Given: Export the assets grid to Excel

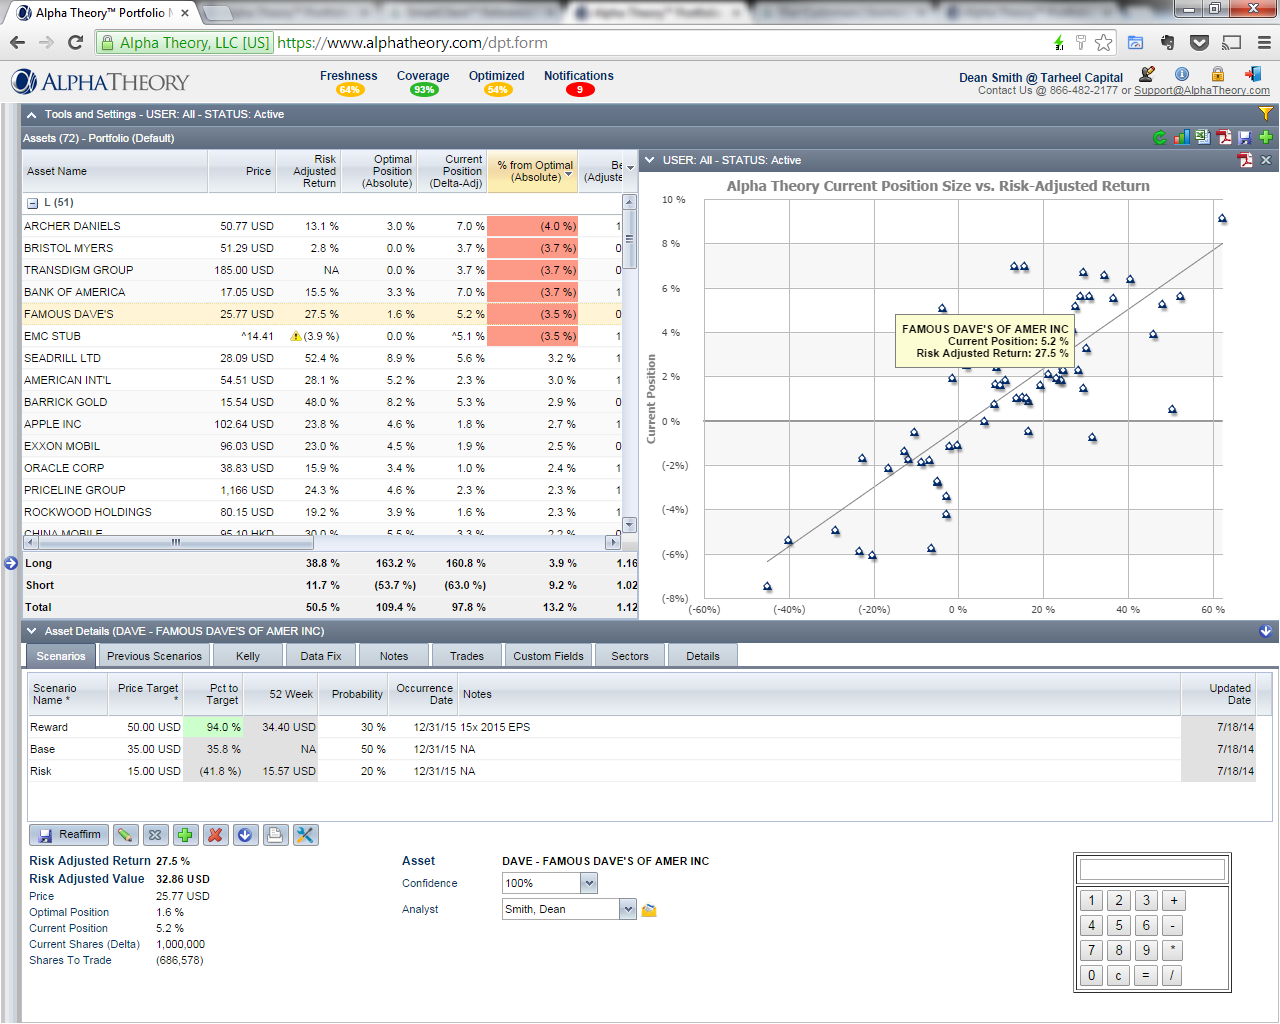Looking at the screenshot, I should click(x=1202, y=138).
